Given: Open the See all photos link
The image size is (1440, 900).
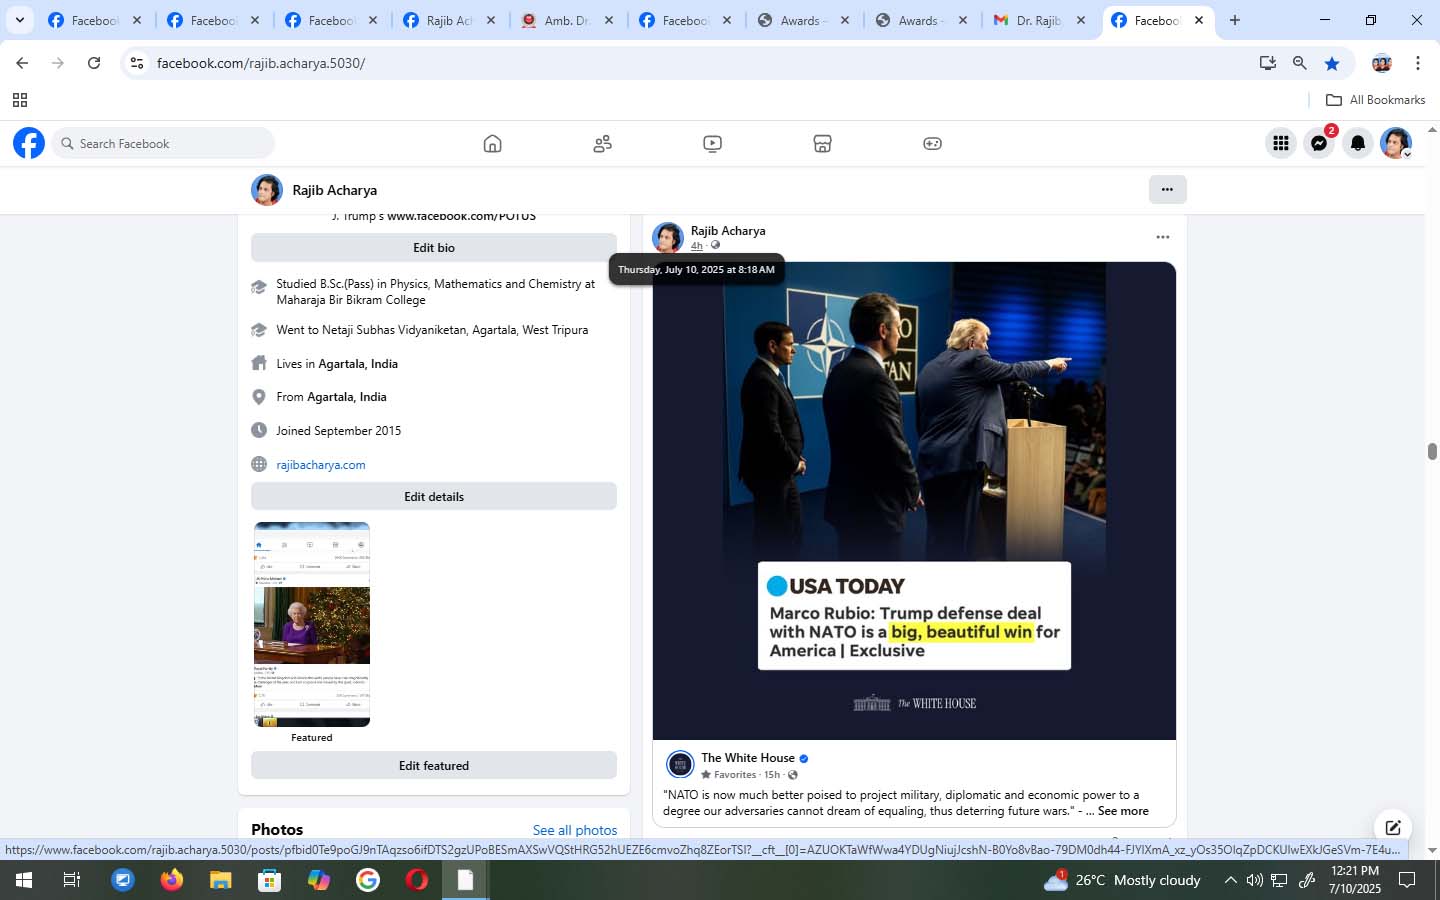Looking at the screenshot, I should click(x=575, y=830).
